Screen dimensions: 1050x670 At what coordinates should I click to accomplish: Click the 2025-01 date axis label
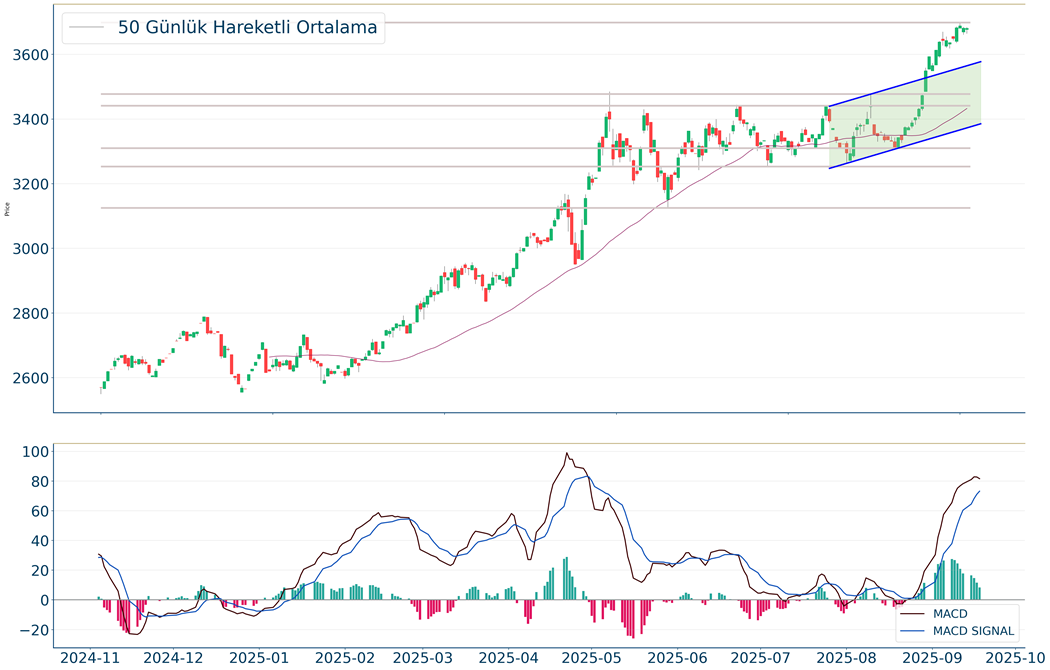[260, 658]
